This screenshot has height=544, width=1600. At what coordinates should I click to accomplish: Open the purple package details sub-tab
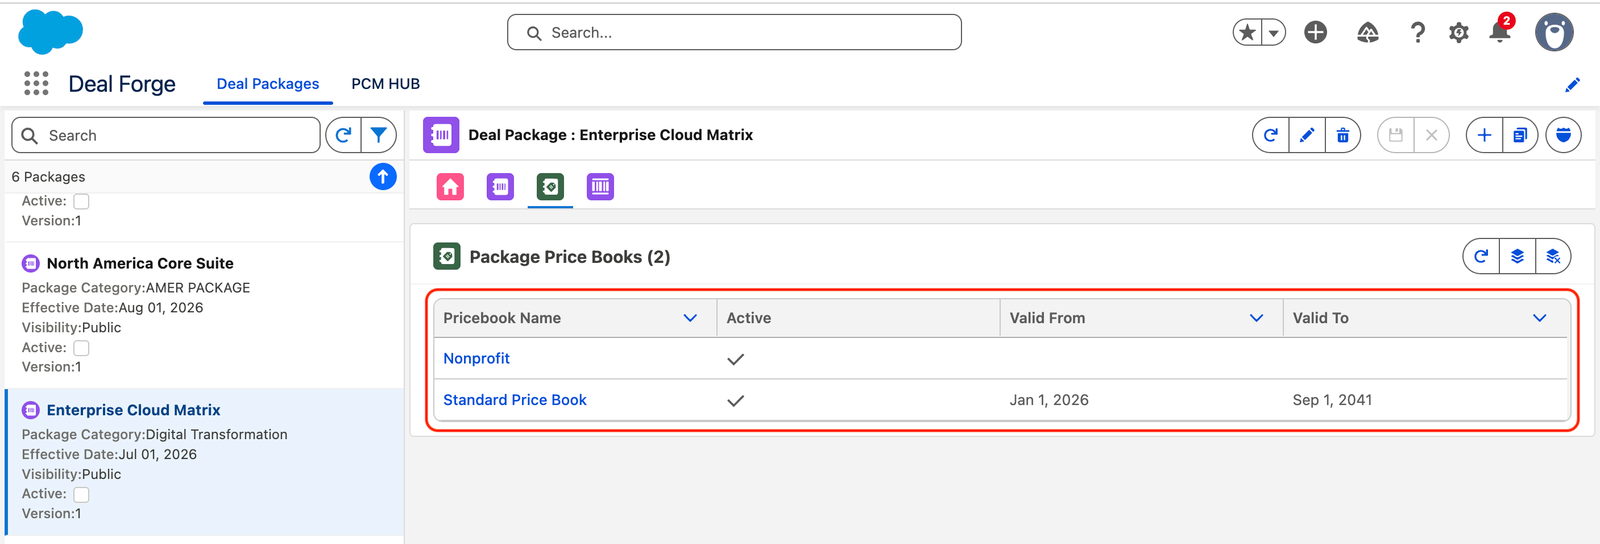pos(500,186)
